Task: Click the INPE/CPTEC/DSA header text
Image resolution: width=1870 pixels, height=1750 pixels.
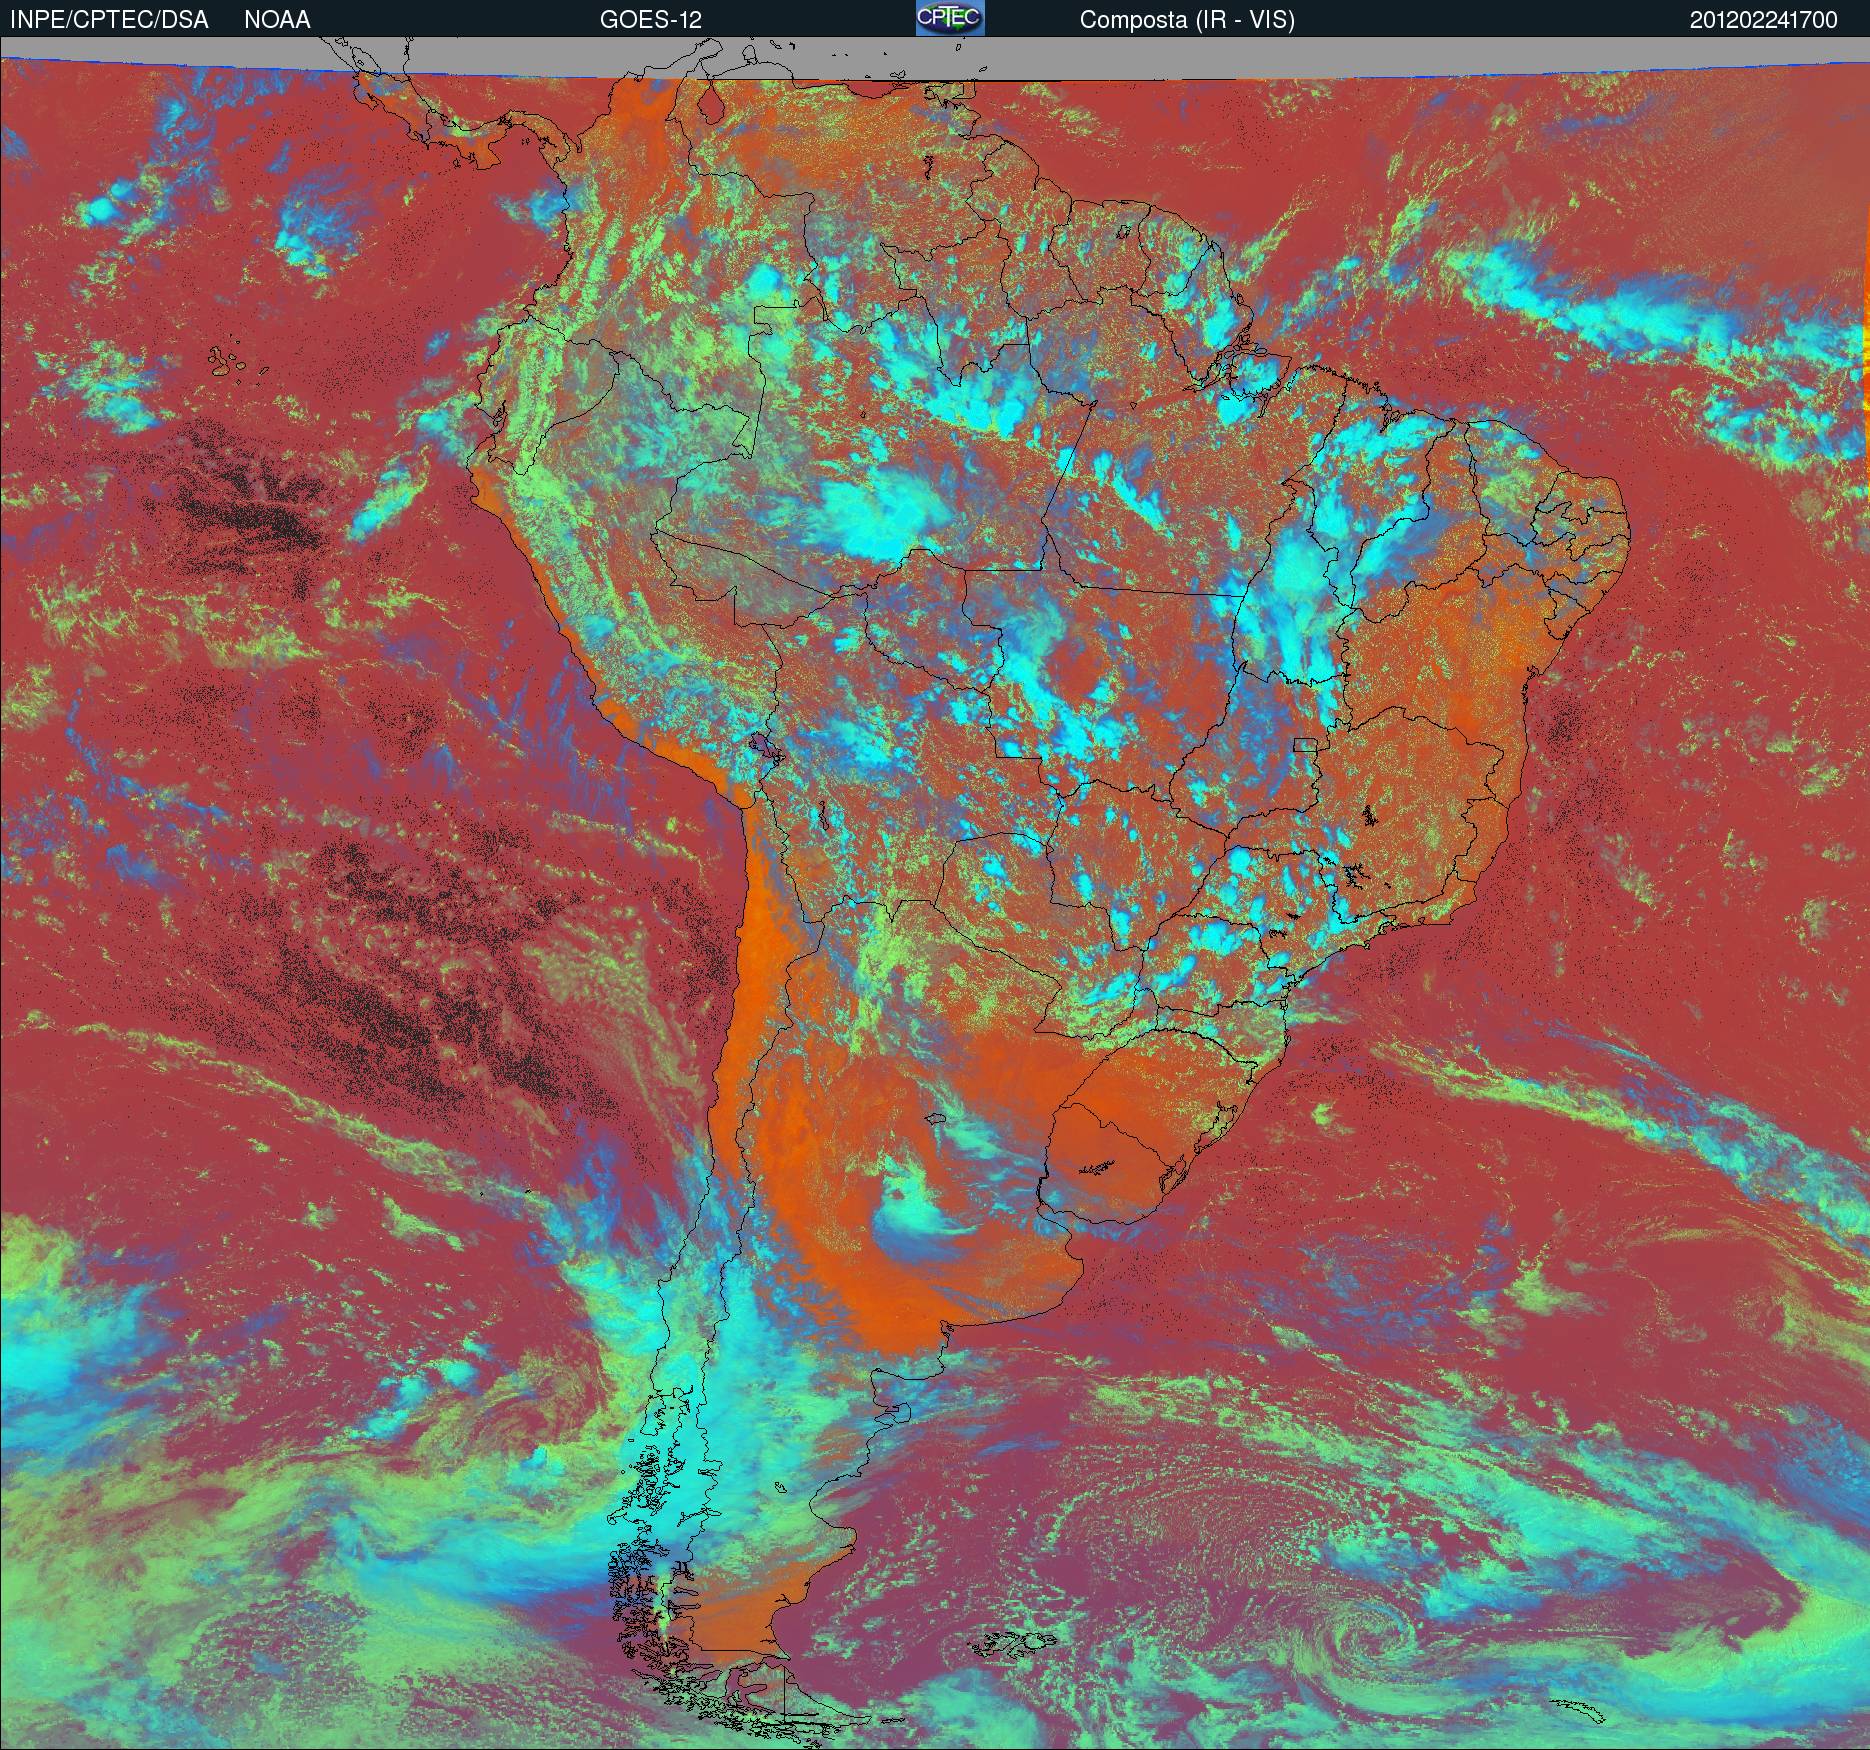Action: (110, 20)
